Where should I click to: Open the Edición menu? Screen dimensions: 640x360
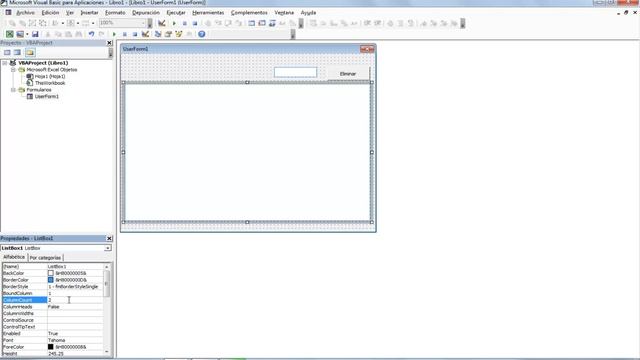click(x=51, y=13)
